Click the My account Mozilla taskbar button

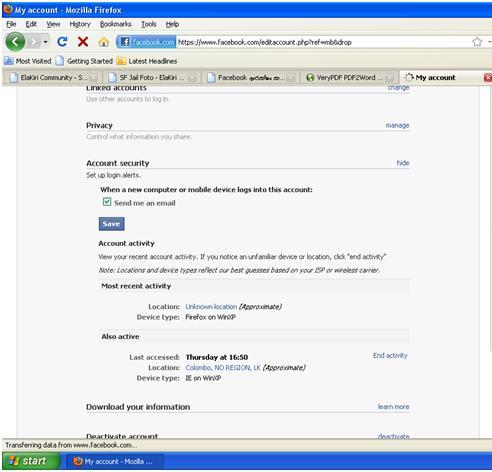(x=115, y=461)
